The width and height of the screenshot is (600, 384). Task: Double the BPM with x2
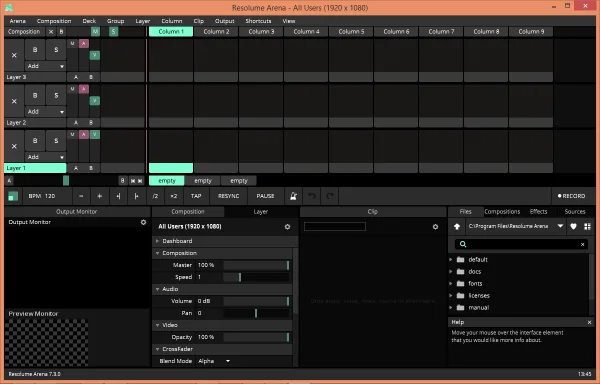174,196
